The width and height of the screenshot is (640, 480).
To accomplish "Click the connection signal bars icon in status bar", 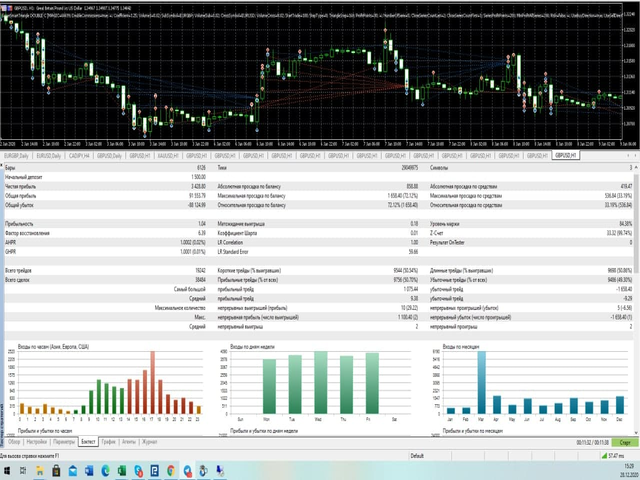I will [604, 456].
